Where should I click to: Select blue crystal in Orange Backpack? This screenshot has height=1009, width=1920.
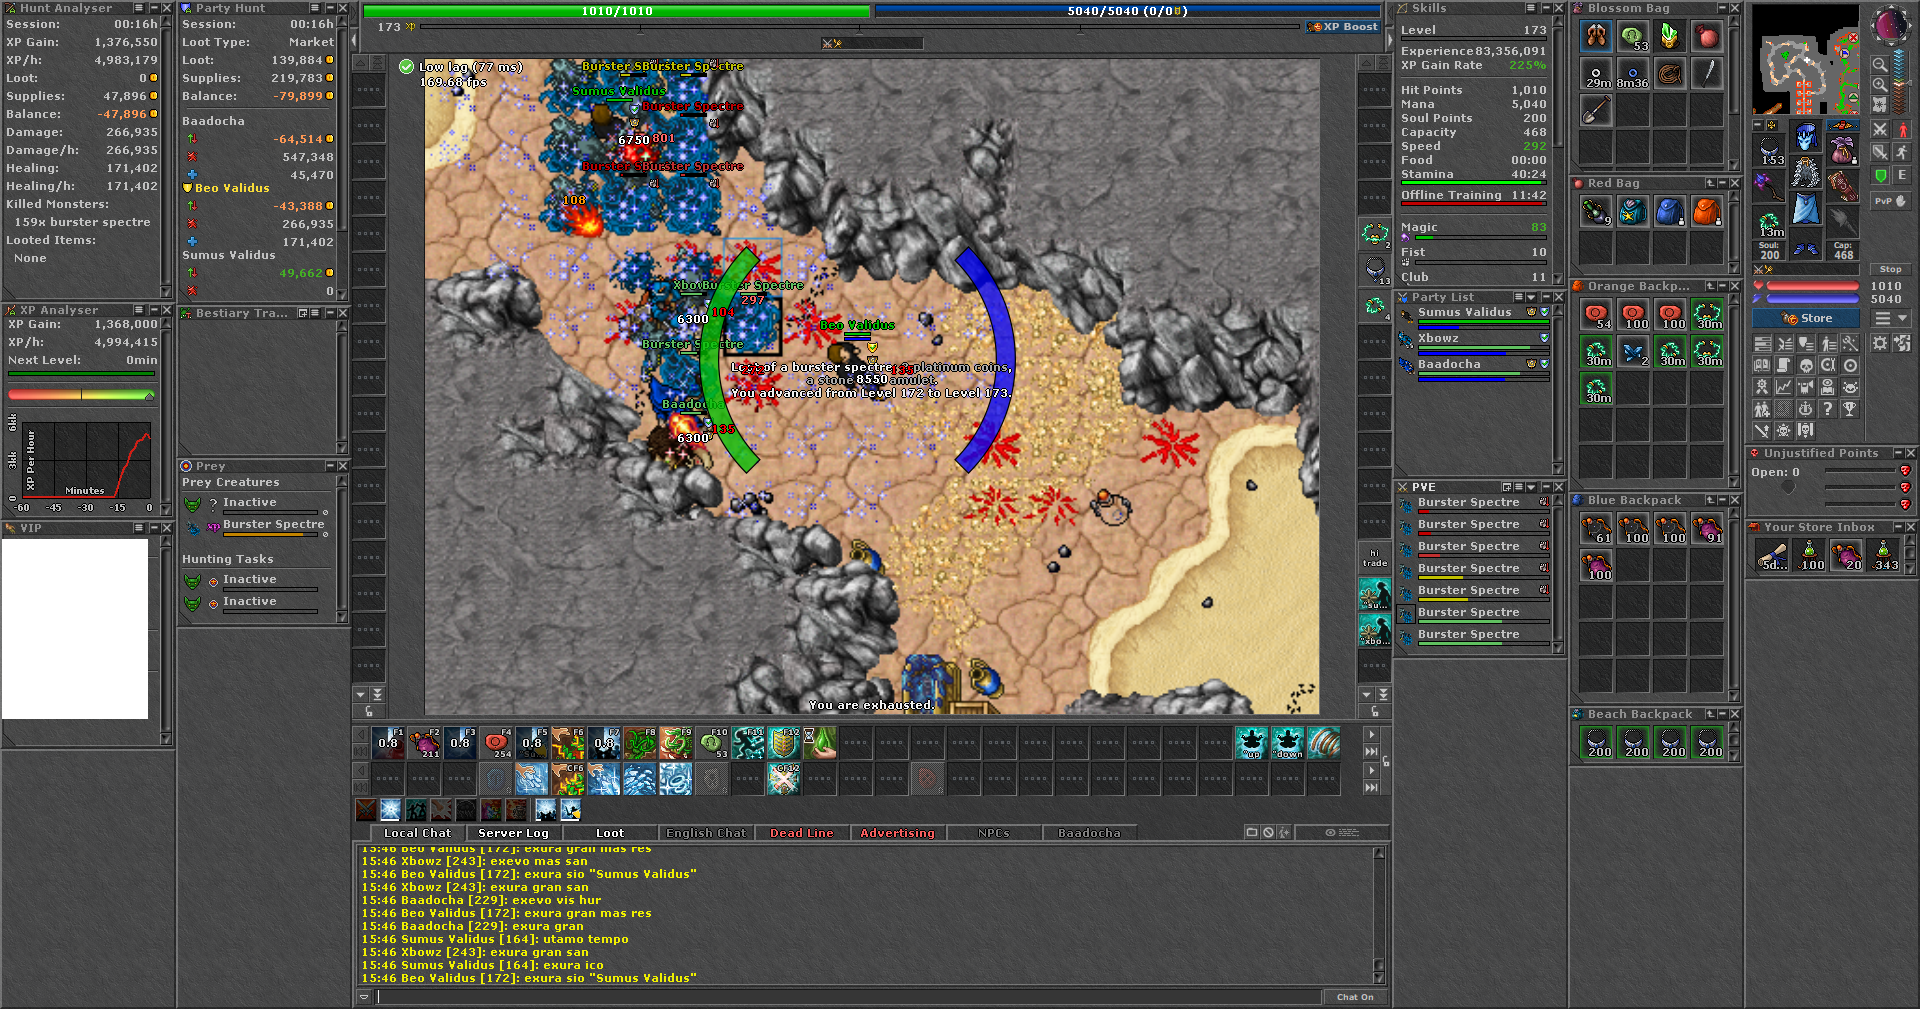point(1633,351)
